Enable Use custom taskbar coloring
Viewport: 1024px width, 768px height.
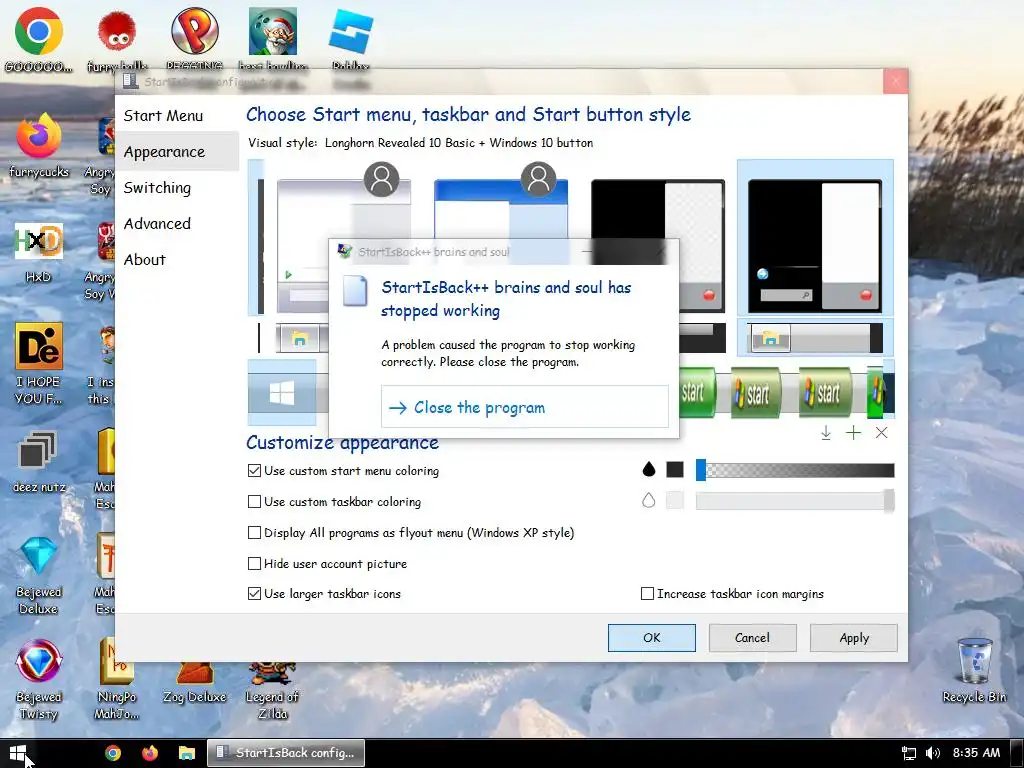[254, 502]
